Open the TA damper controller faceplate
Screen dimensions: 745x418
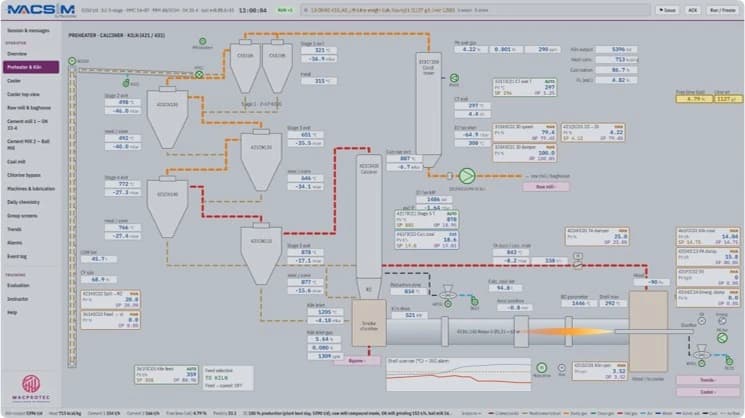(597, 236)
